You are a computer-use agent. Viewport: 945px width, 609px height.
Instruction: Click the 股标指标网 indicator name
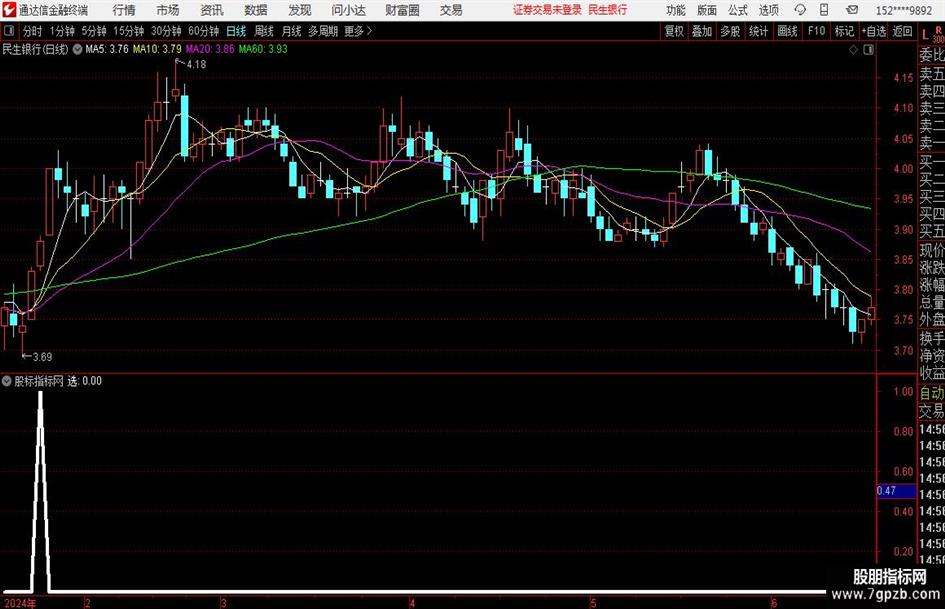[x=39, y=381]
